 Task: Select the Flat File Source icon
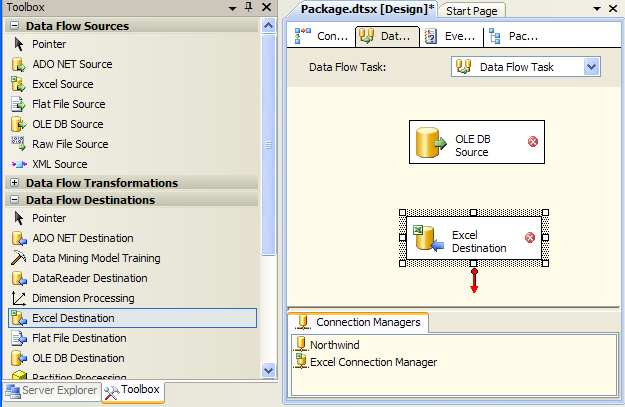click(x=18, y=104)
